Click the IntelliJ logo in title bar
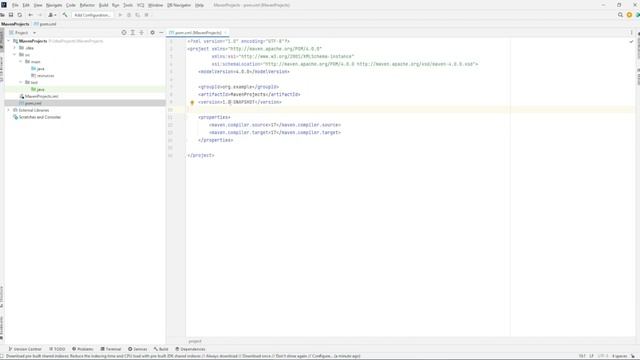The width and height of the screenshot is (640, 360). click(x=4, y=5)
